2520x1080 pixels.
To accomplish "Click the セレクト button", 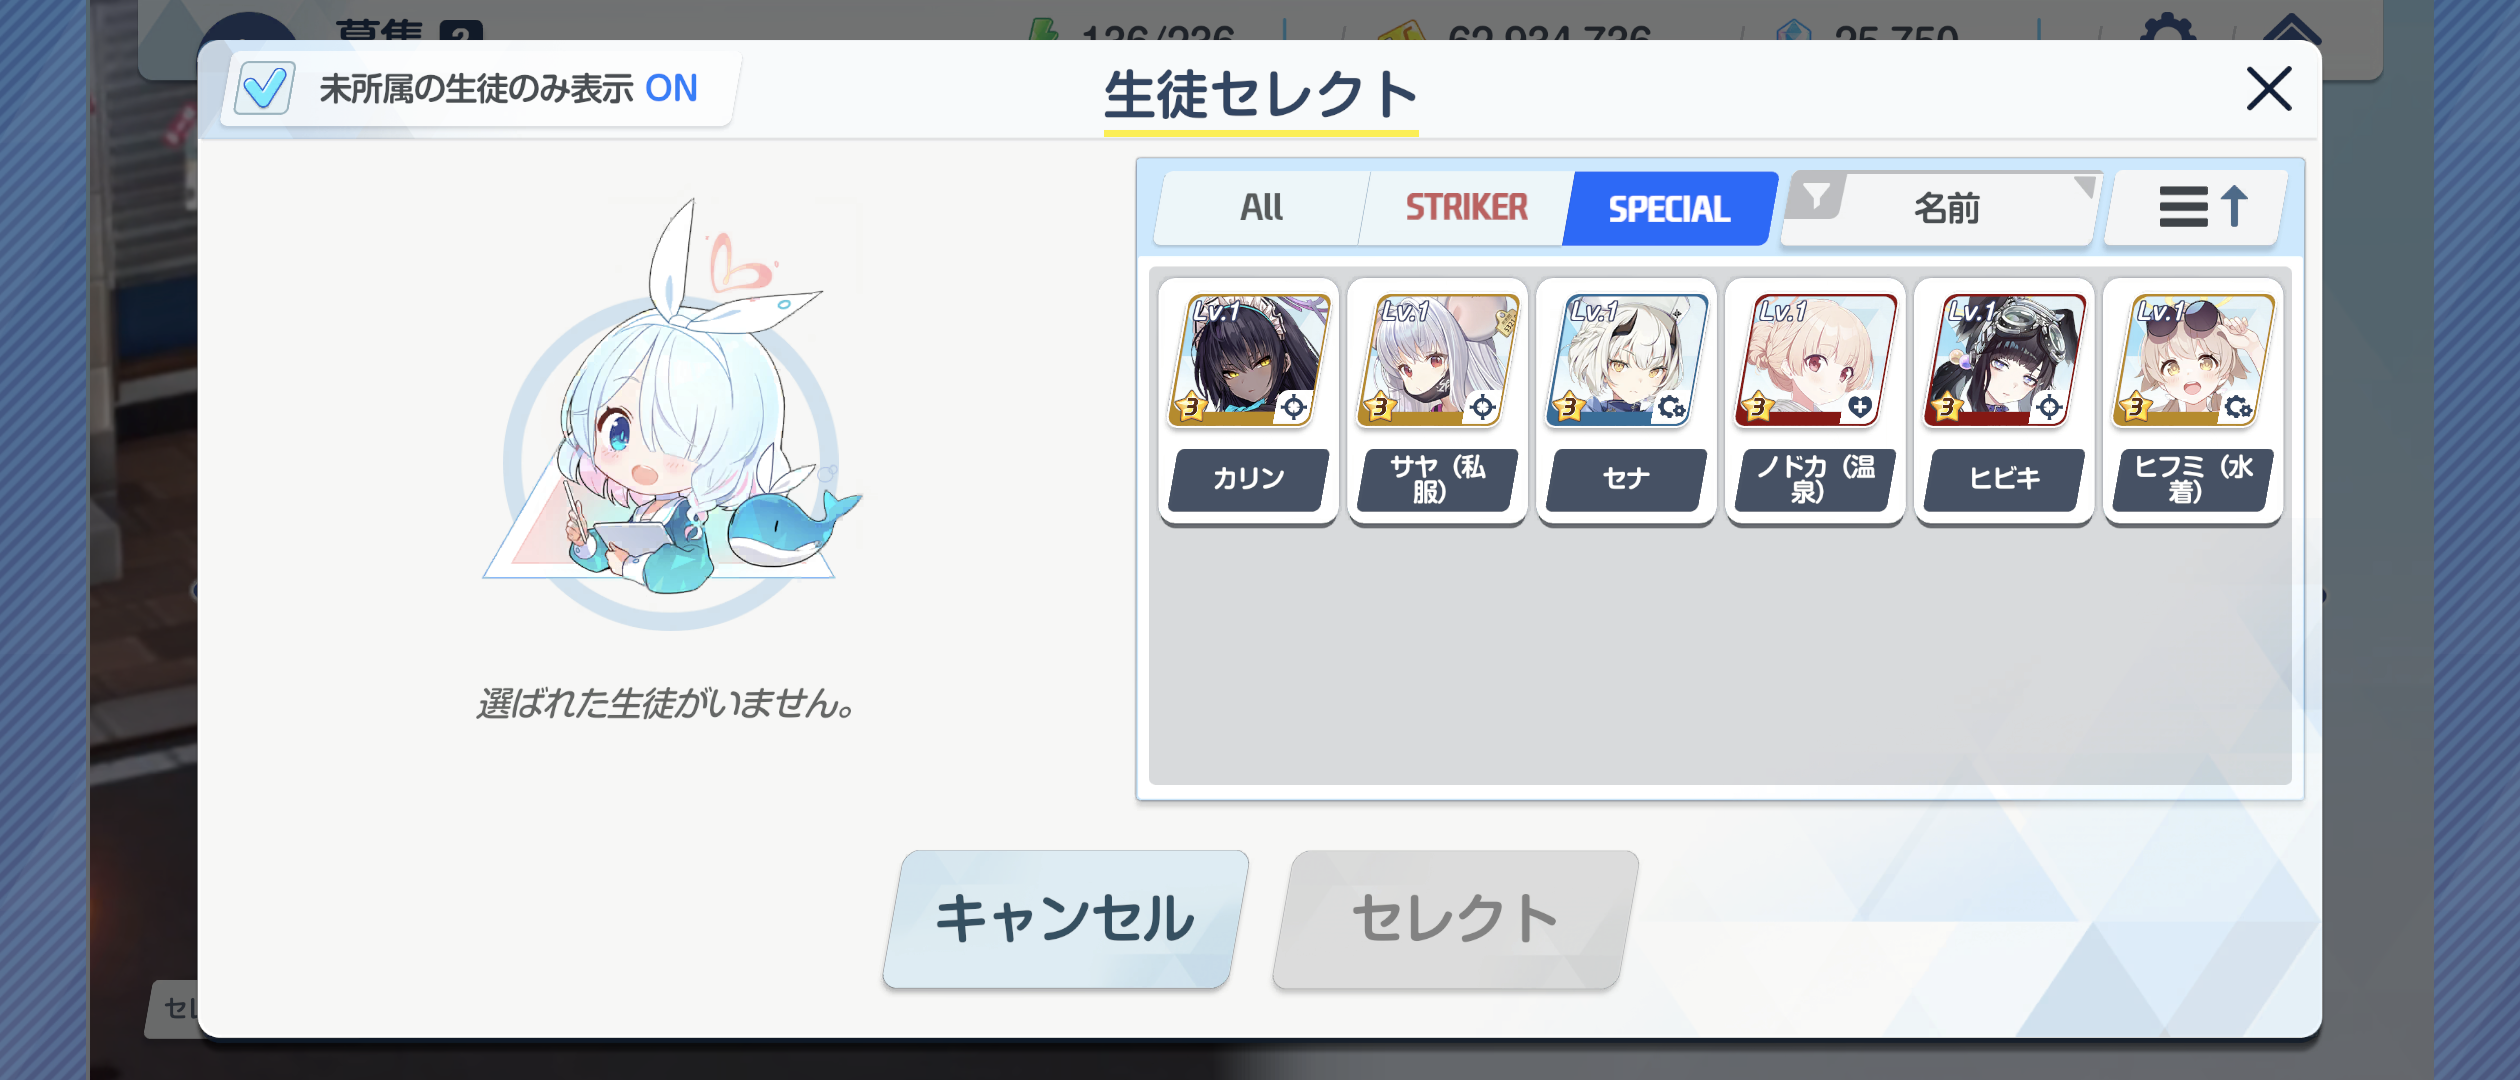I will tap(1456, 919).
